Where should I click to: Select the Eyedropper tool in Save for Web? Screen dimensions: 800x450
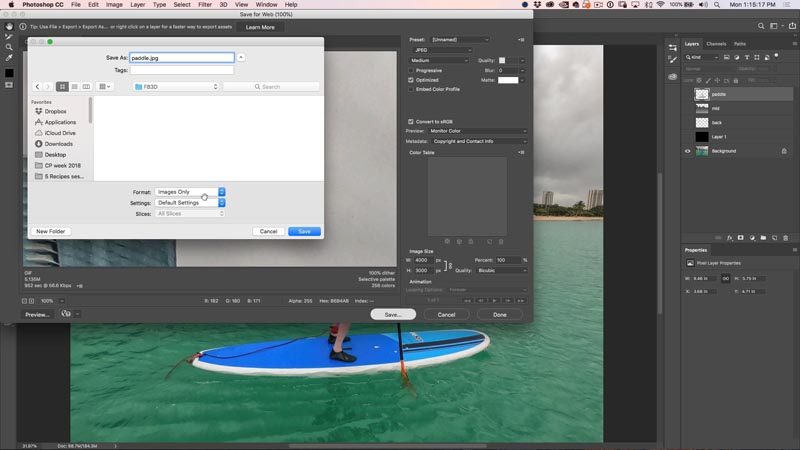[x=9, y=58]
